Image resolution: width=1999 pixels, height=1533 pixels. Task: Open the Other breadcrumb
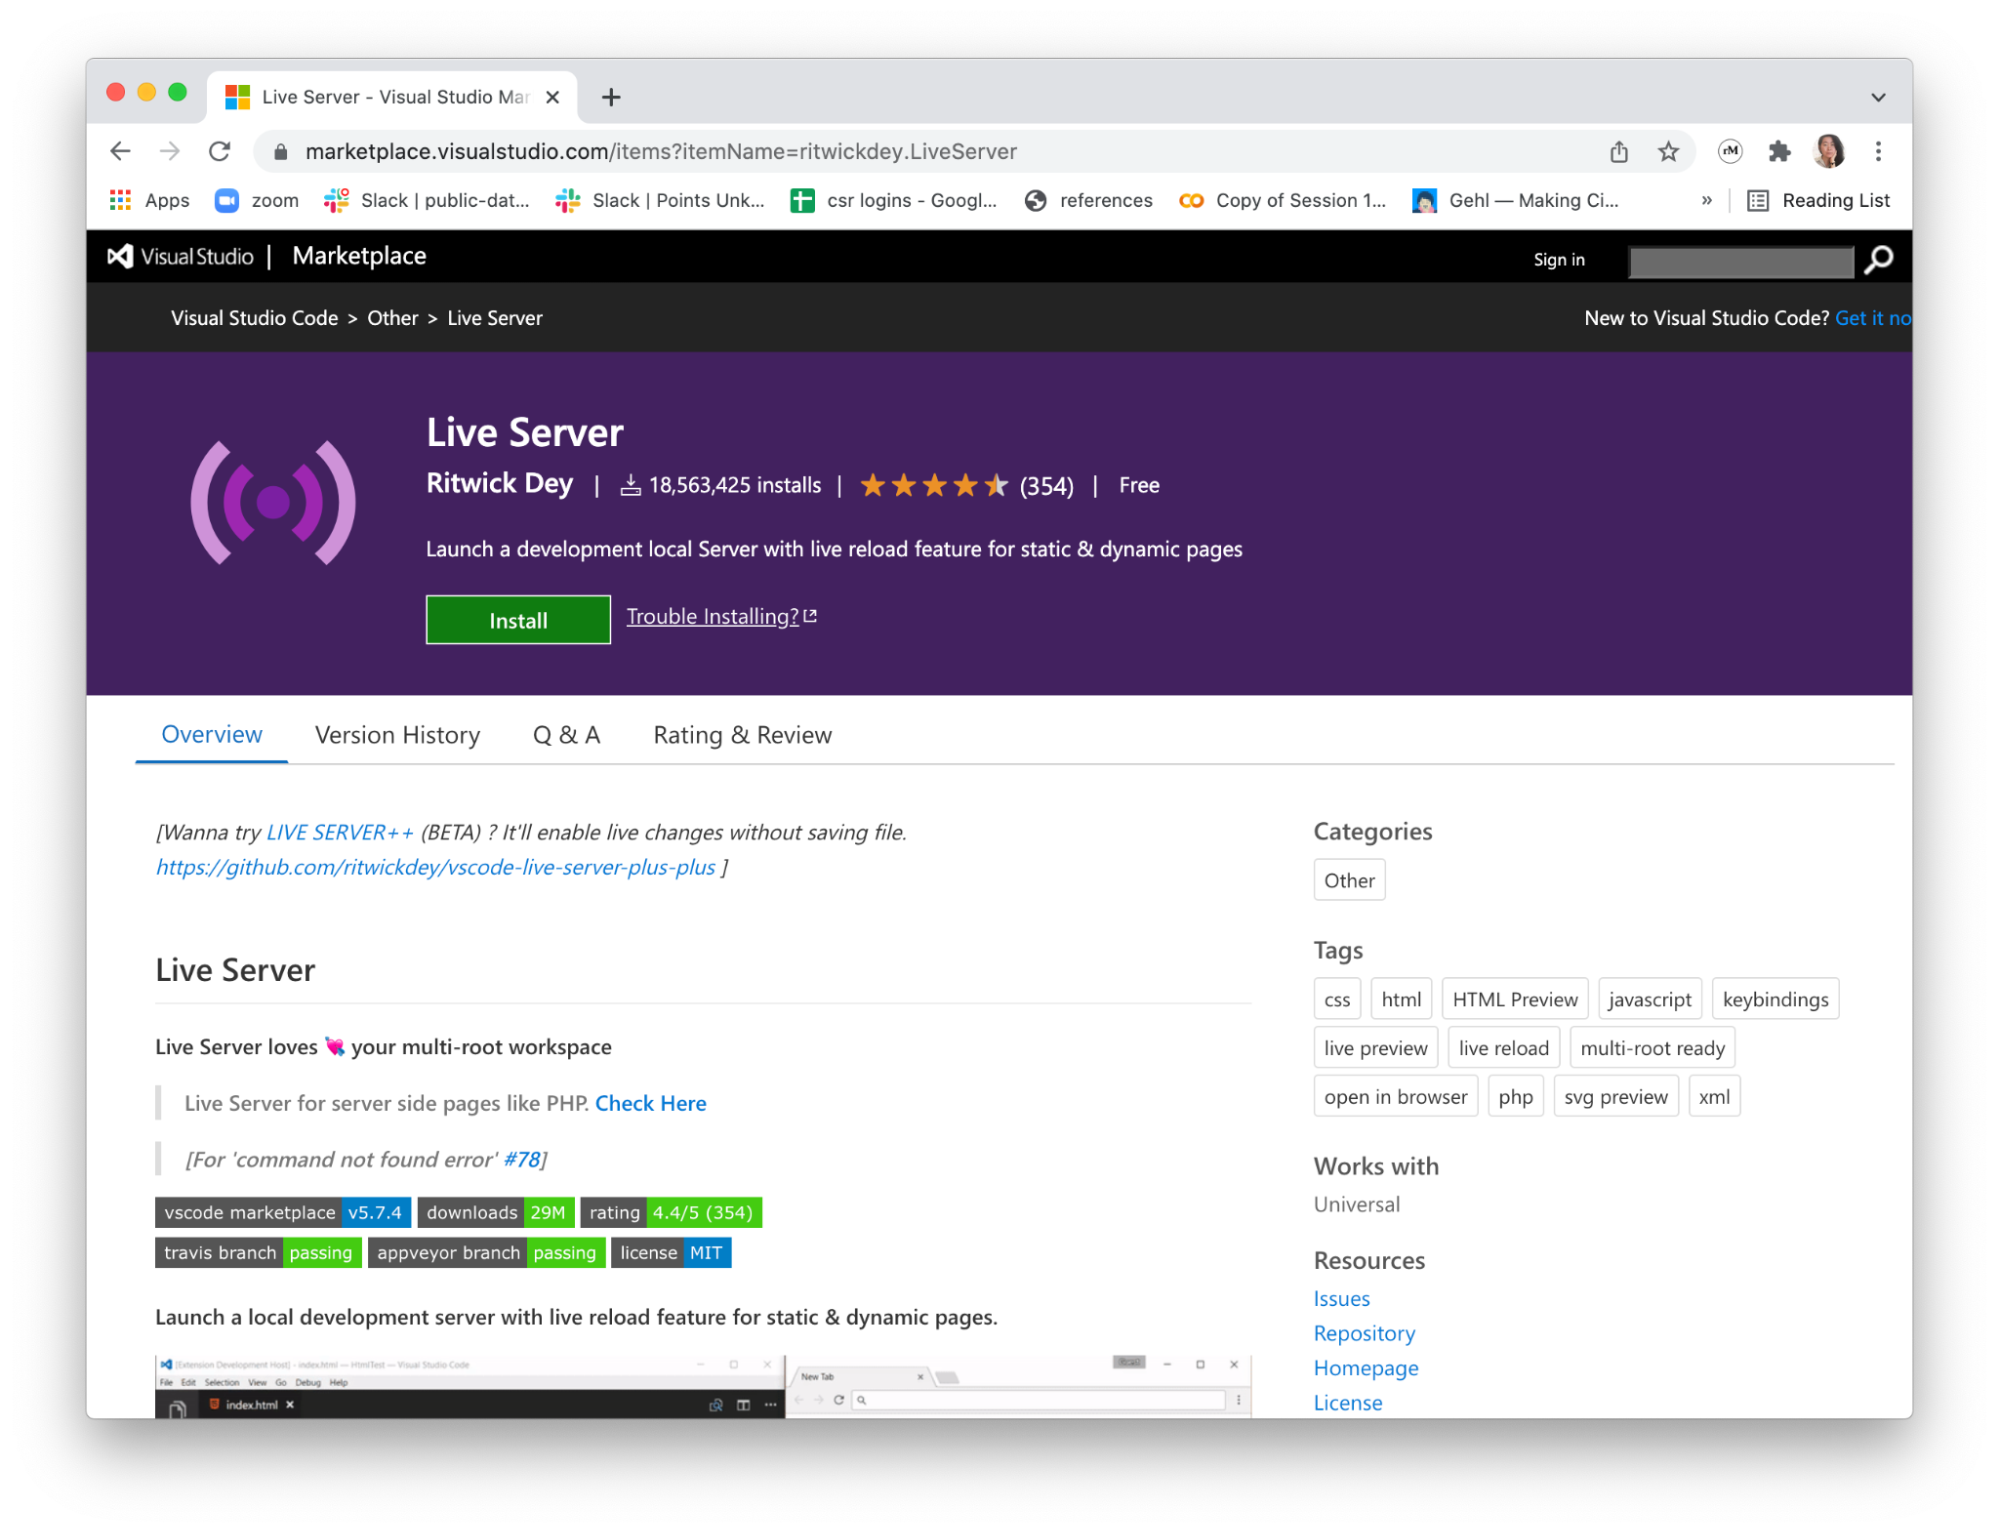click(x=392, y=318)
